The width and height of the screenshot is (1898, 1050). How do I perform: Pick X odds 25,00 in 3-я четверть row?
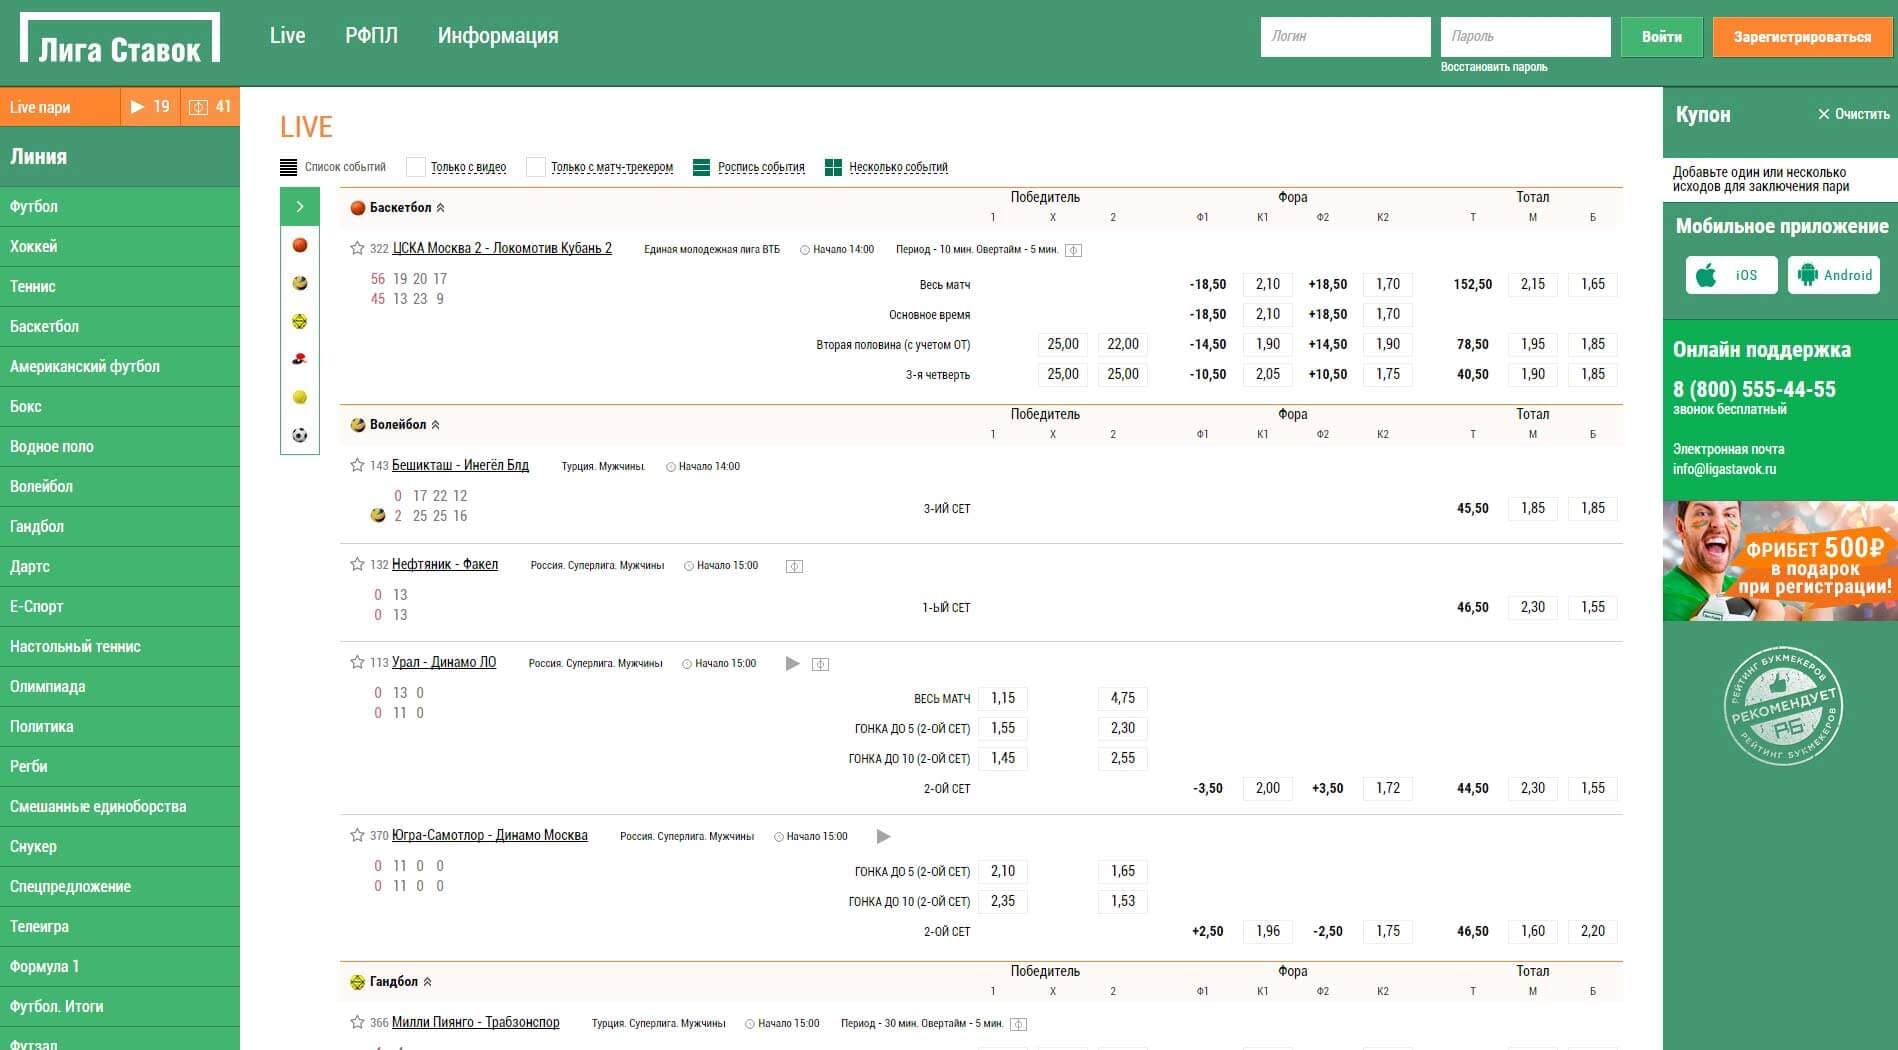click(1063, 374)
